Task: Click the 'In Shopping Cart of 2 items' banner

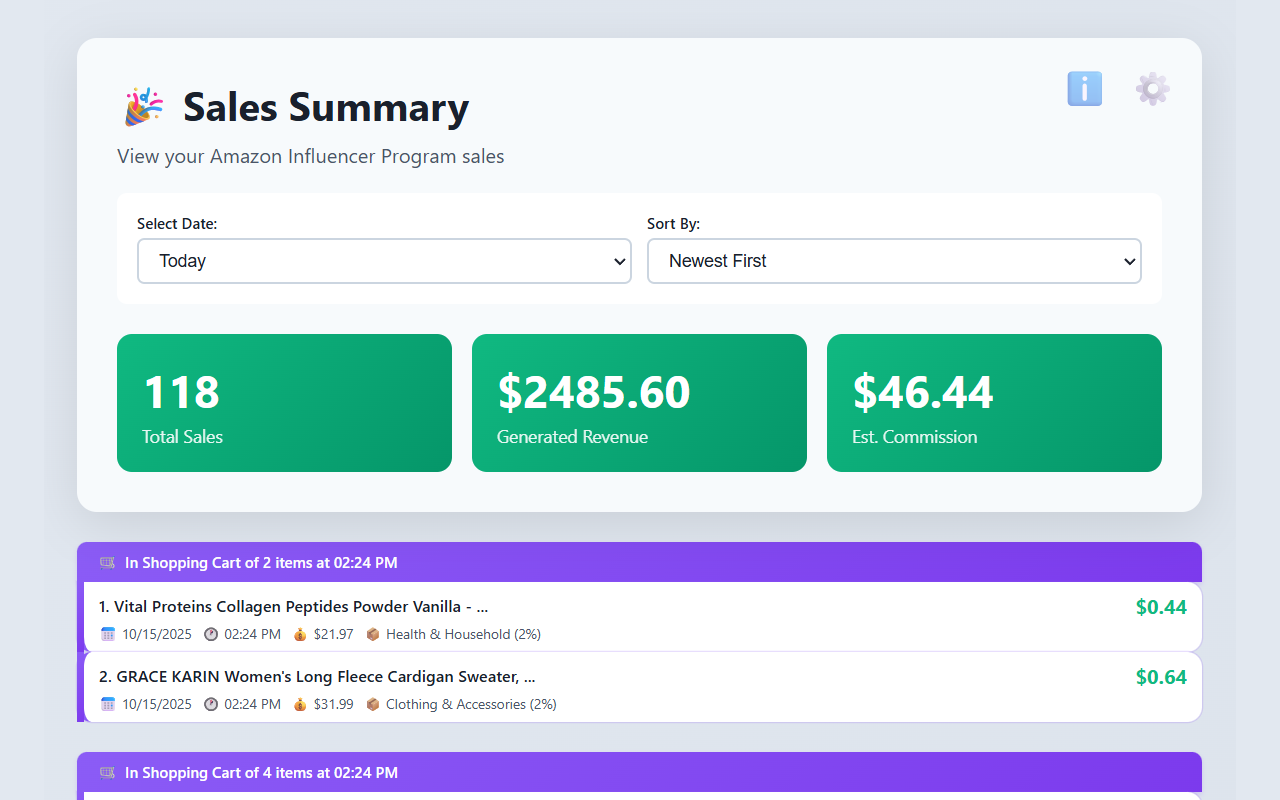Action: (260, 563)
